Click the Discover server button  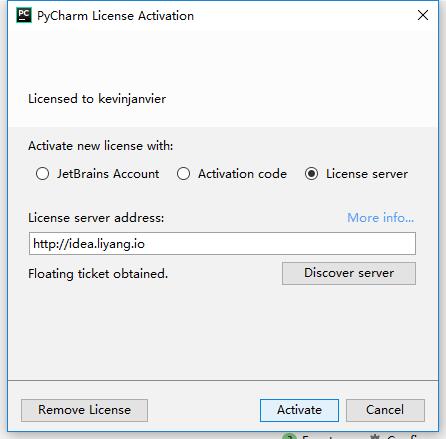tap(349, 273)
